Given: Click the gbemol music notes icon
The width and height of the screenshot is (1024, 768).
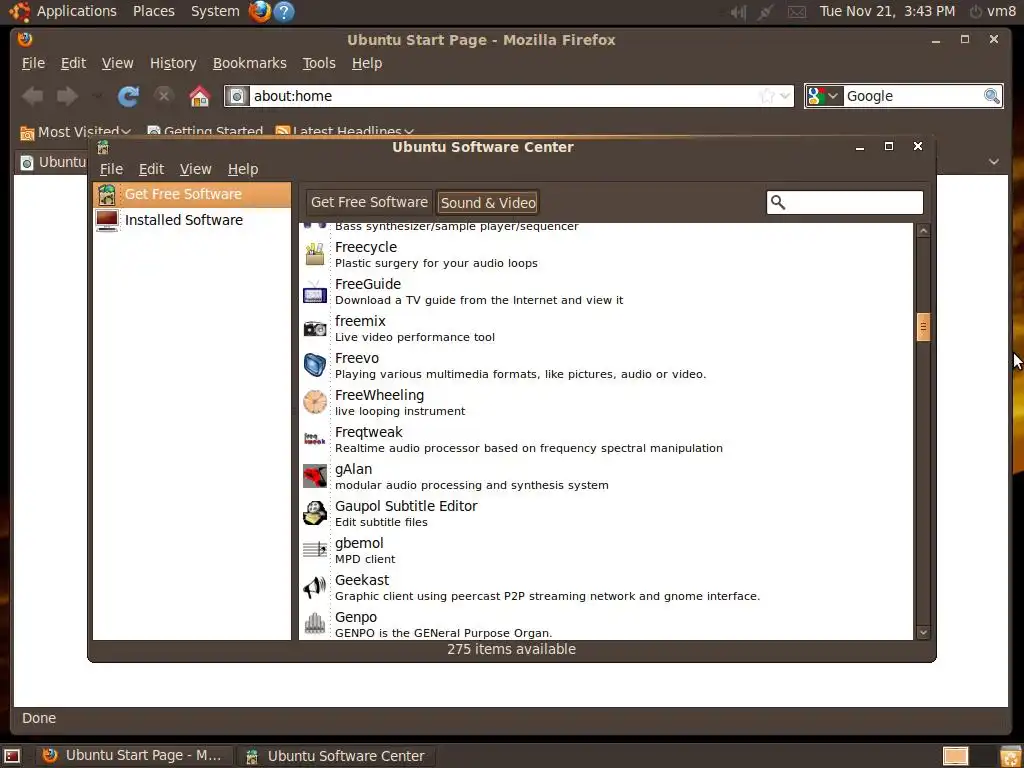Looking at the screenshot, I should coord(315,551).
